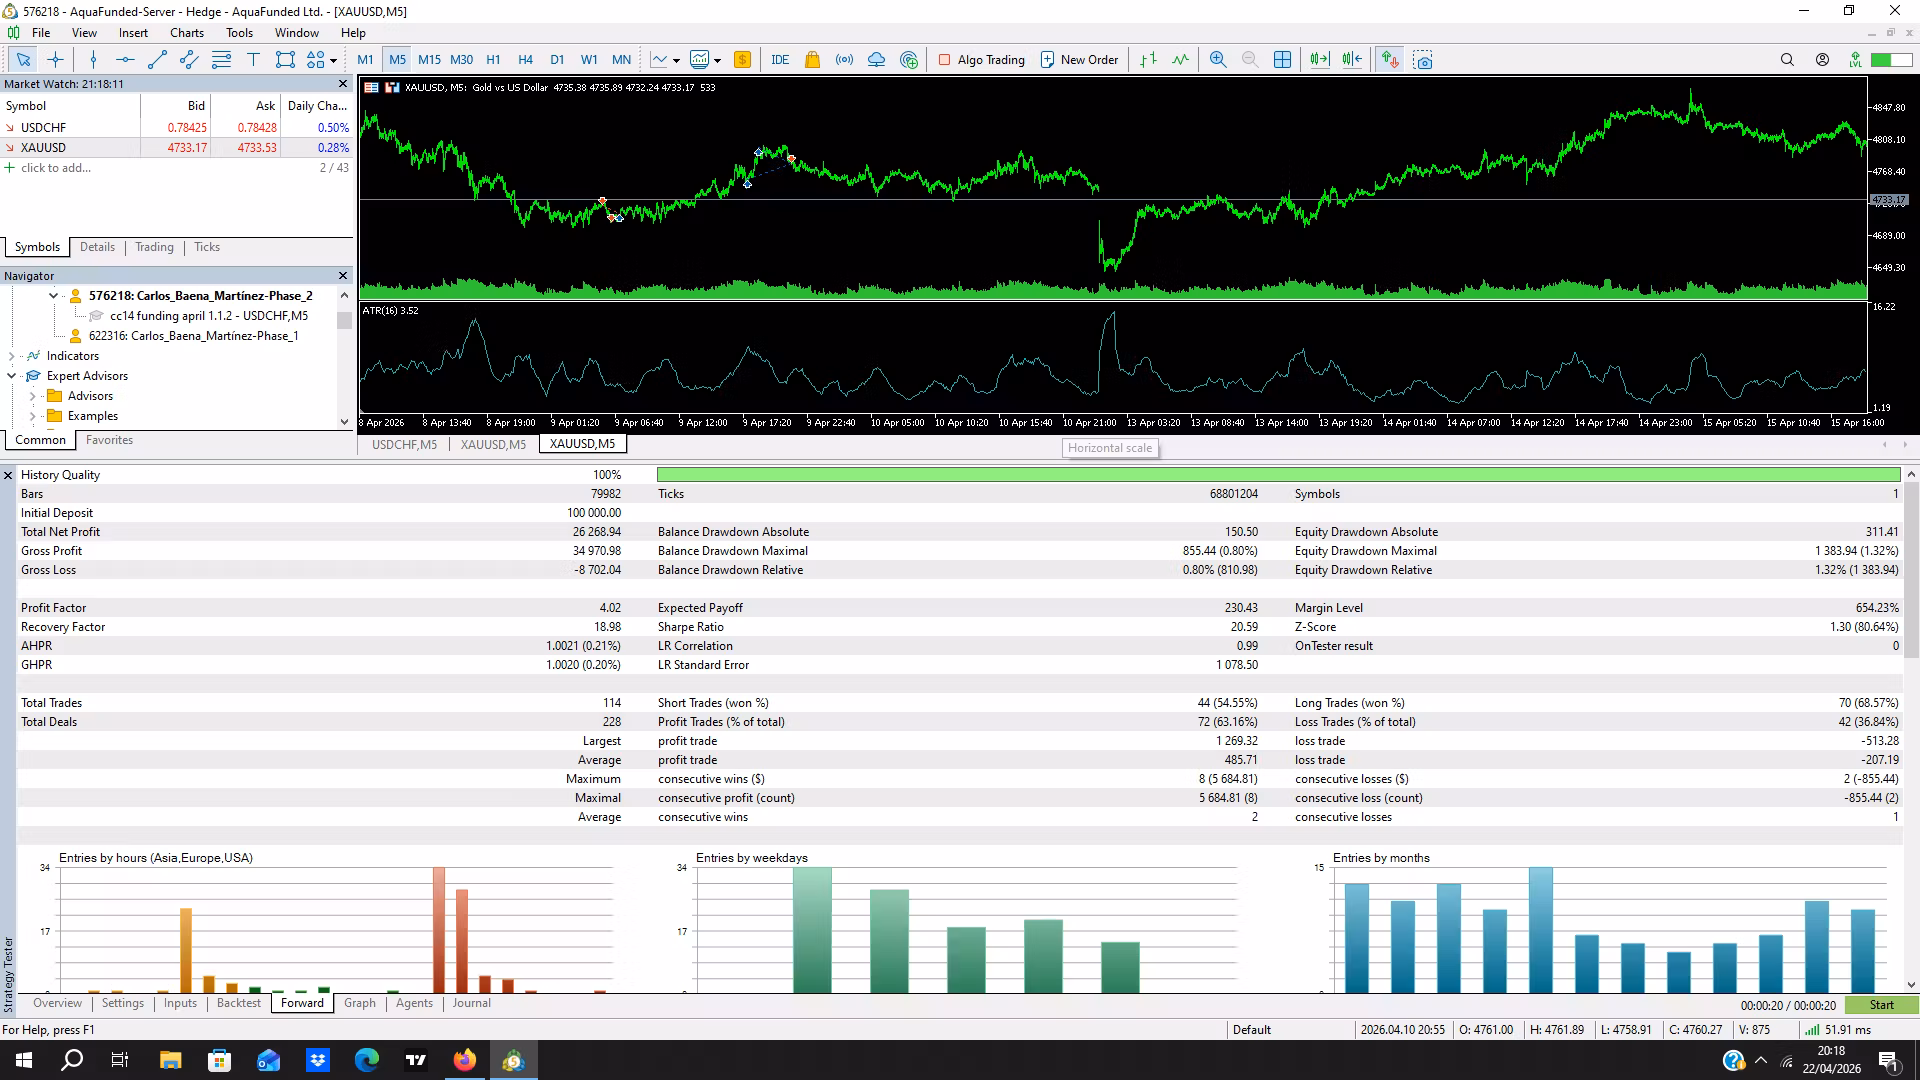This screenshot has width=1920, height=1080.
Task: Open MetaEditor IDE from toolbar
Action: point(780,60)
